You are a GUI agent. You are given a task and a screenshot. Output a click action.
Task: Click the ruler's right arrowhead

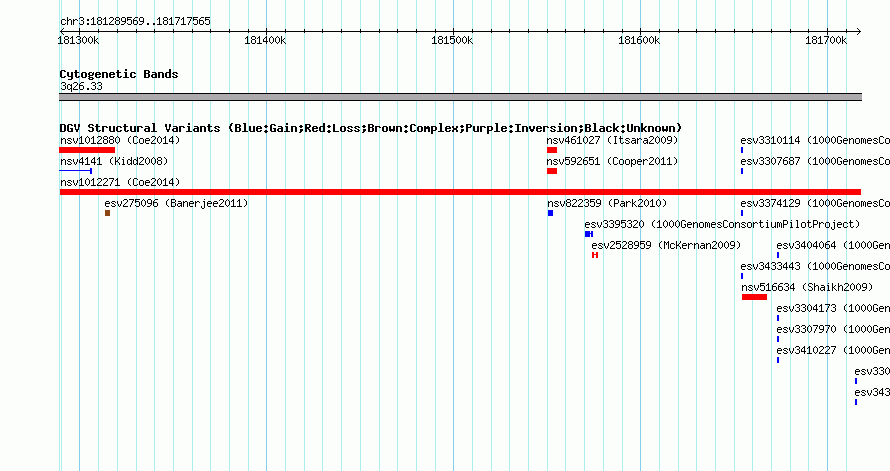click(x=858, y=32)
